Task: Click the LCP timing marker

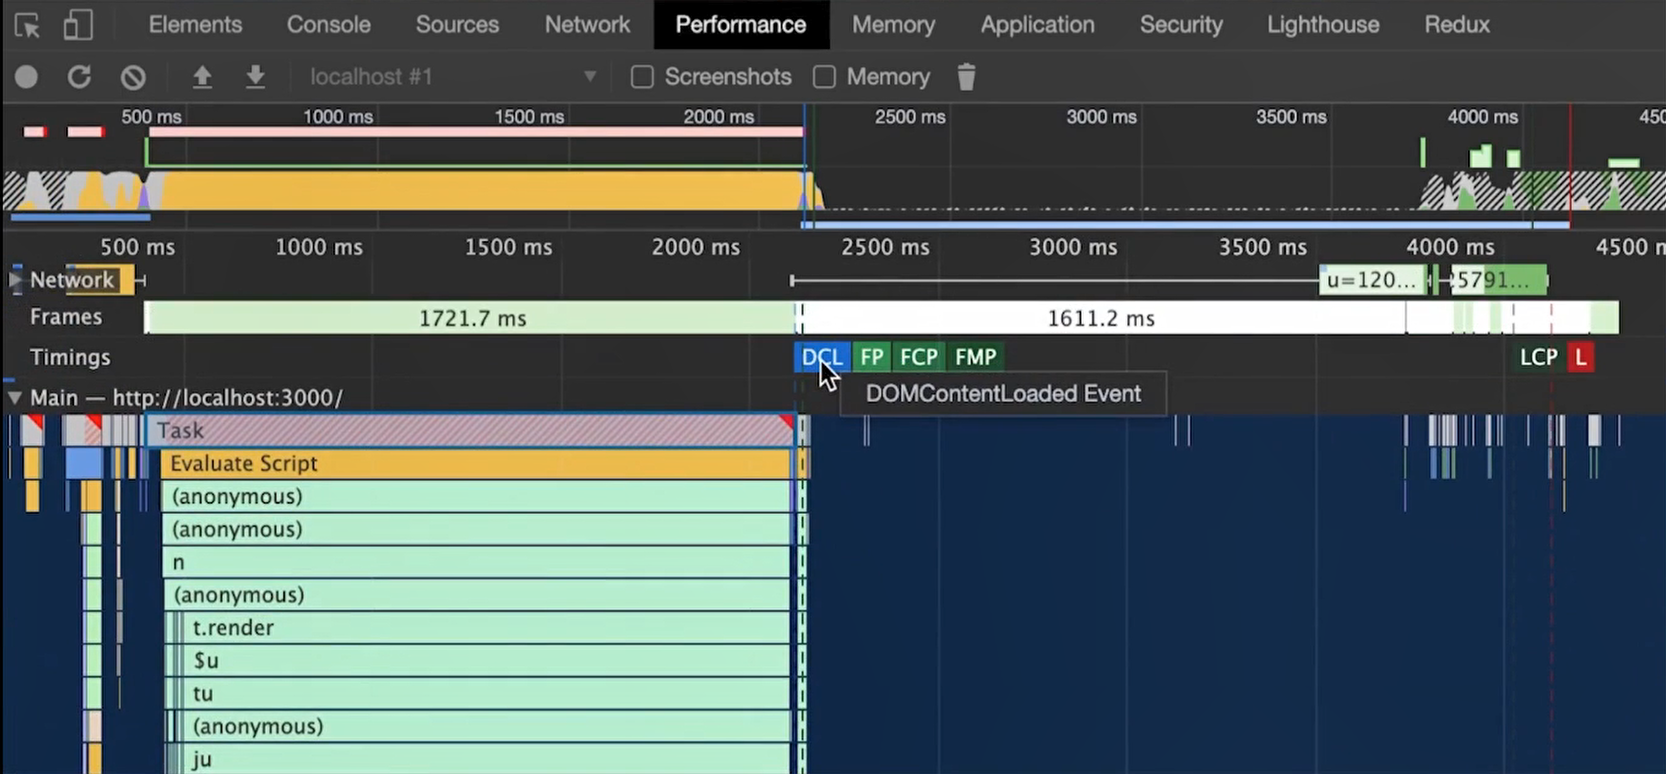Action: 1538,357
